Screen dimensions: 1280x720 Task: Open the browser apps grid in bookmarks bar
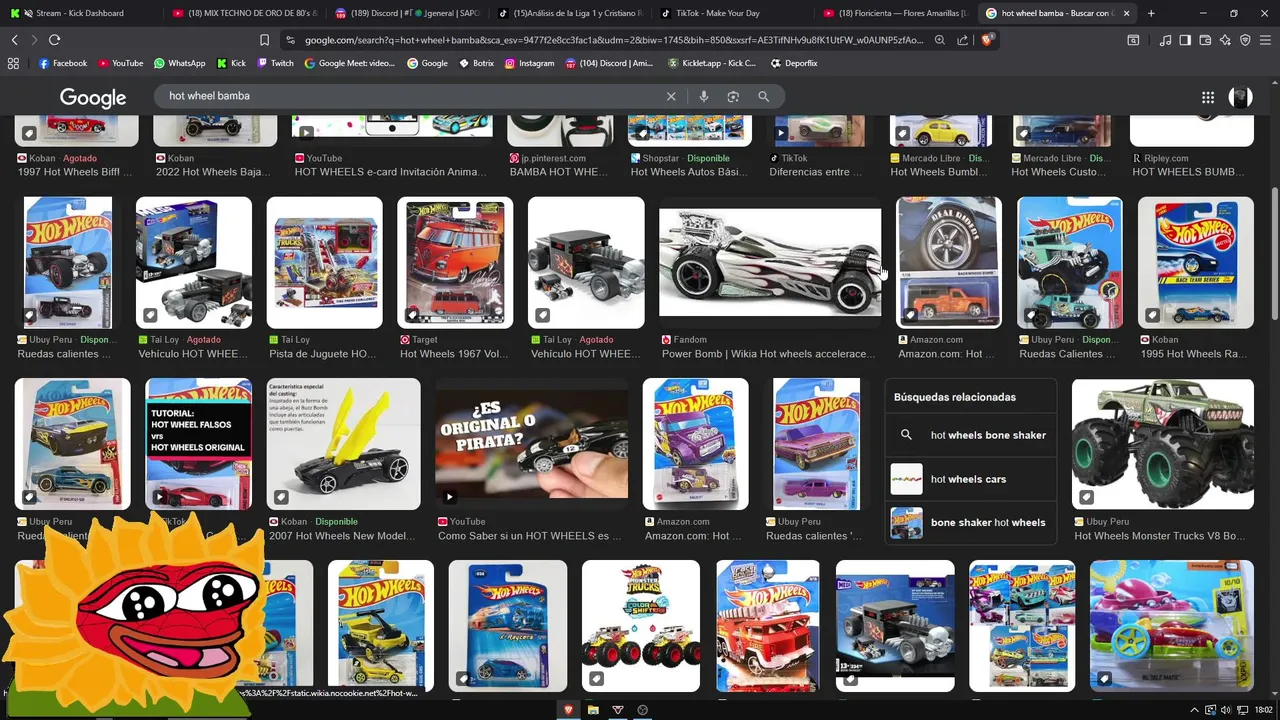(x=13, y=63)
